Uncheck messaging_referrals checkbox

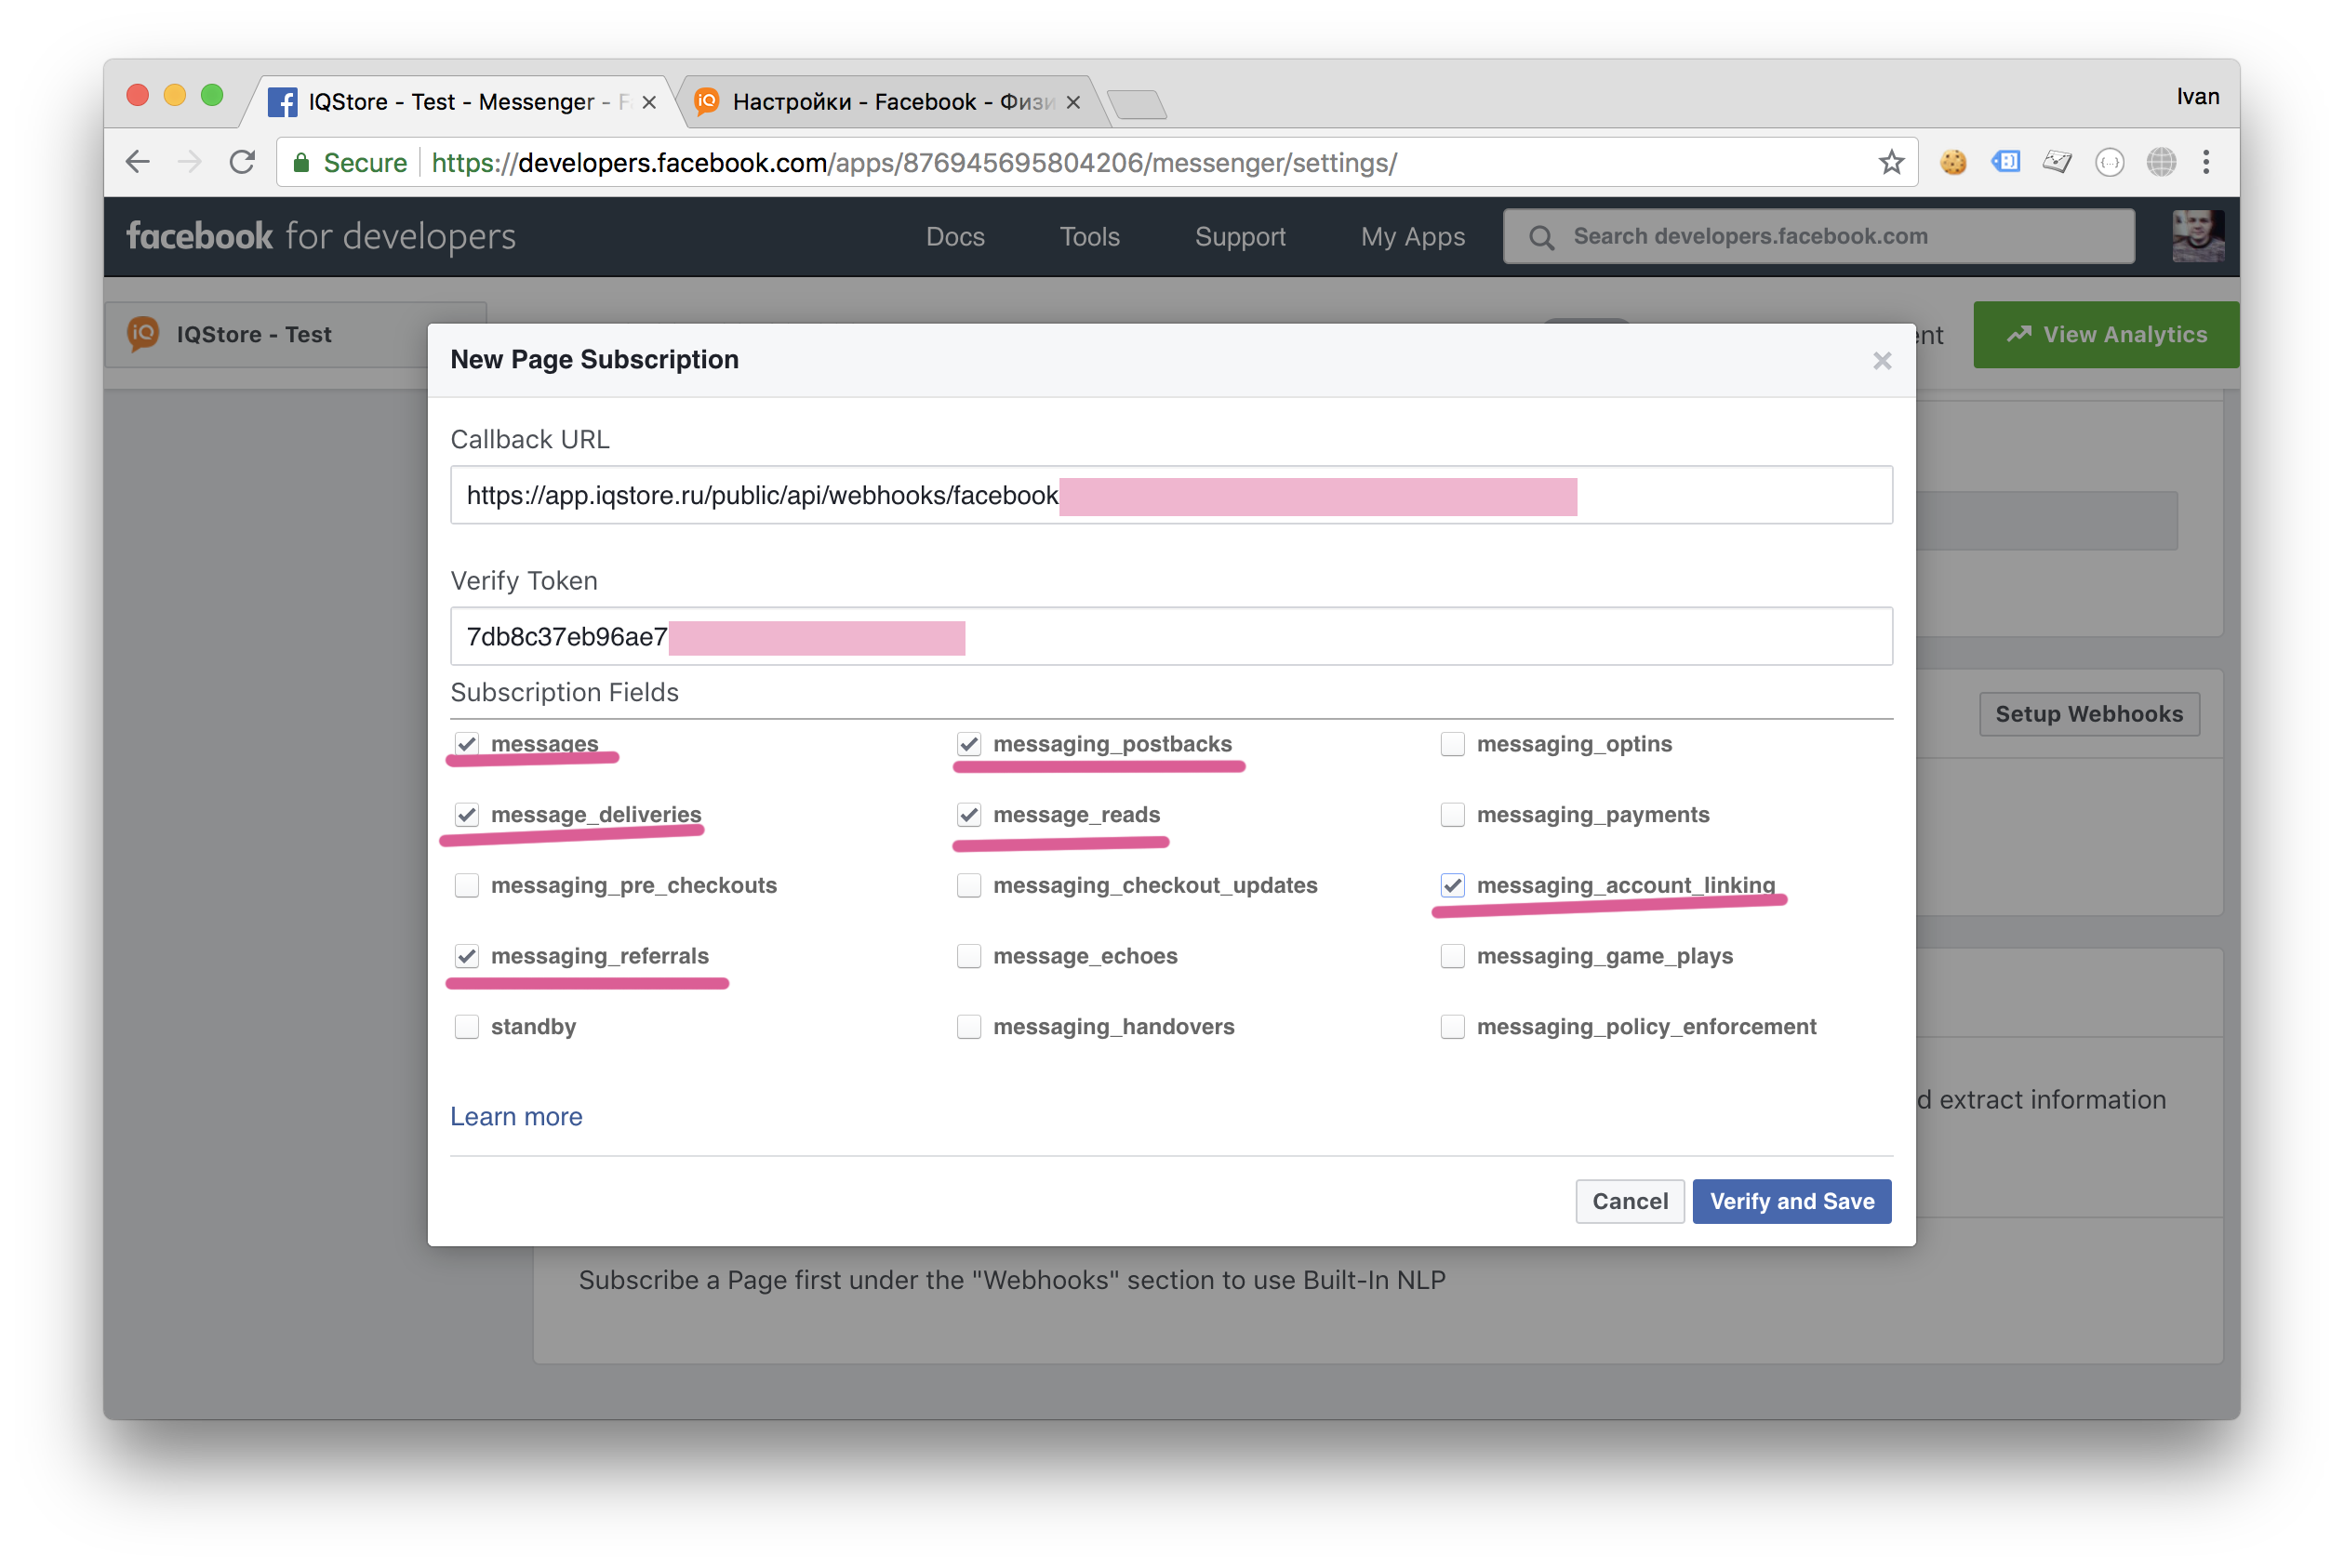[467, 957]
